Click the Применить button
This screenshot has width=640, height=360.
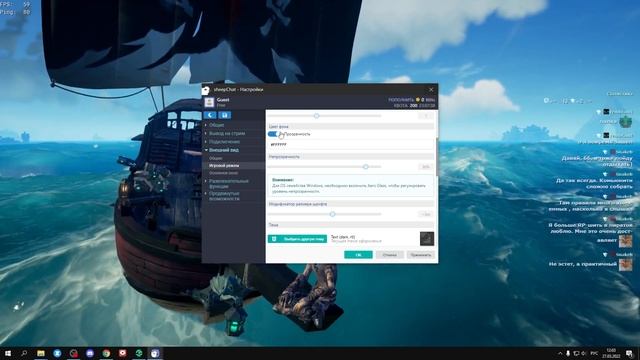point(421,255)
